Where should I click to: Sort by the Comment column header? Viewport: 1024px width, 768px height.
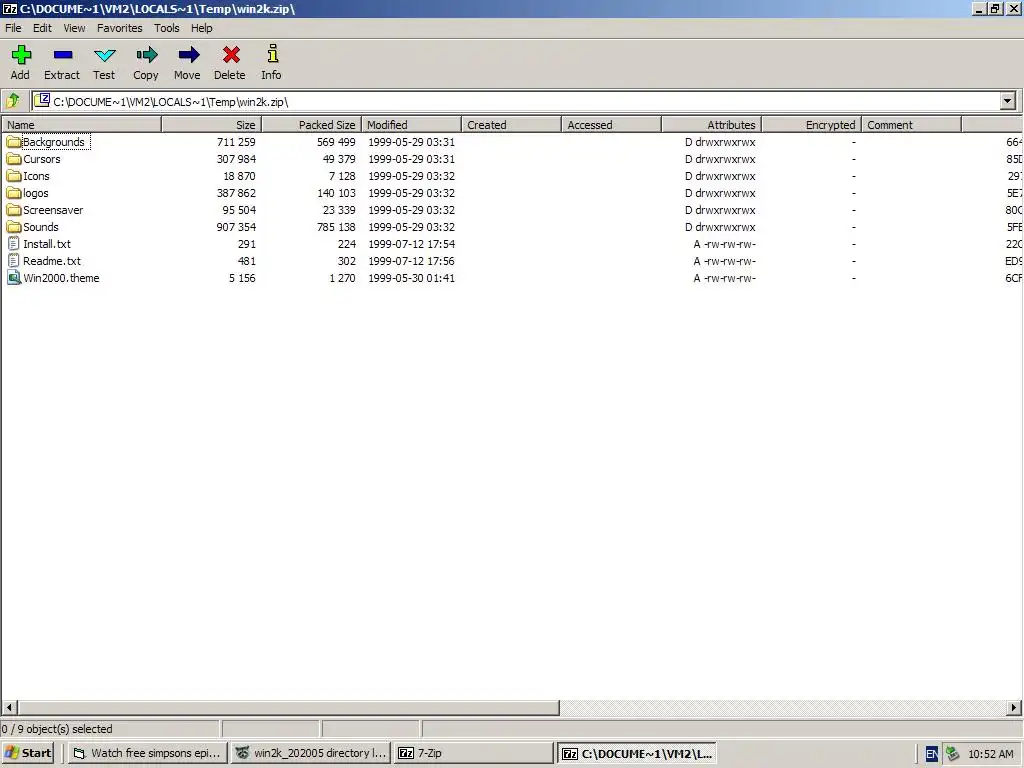(912, 125)
